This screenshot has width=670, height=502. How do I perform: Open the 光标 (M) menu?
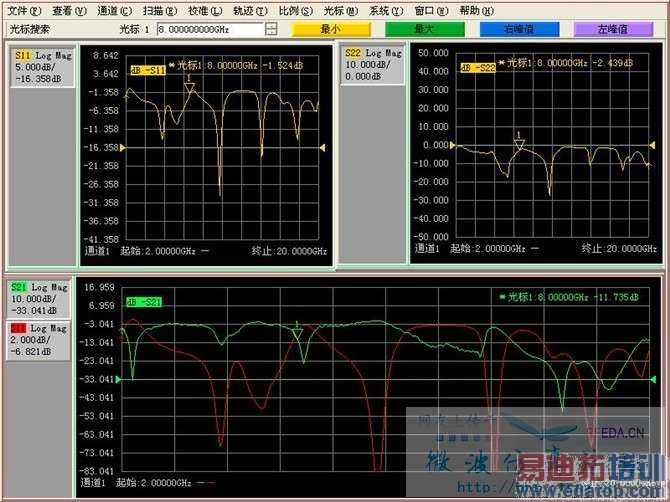coord(341,10)
